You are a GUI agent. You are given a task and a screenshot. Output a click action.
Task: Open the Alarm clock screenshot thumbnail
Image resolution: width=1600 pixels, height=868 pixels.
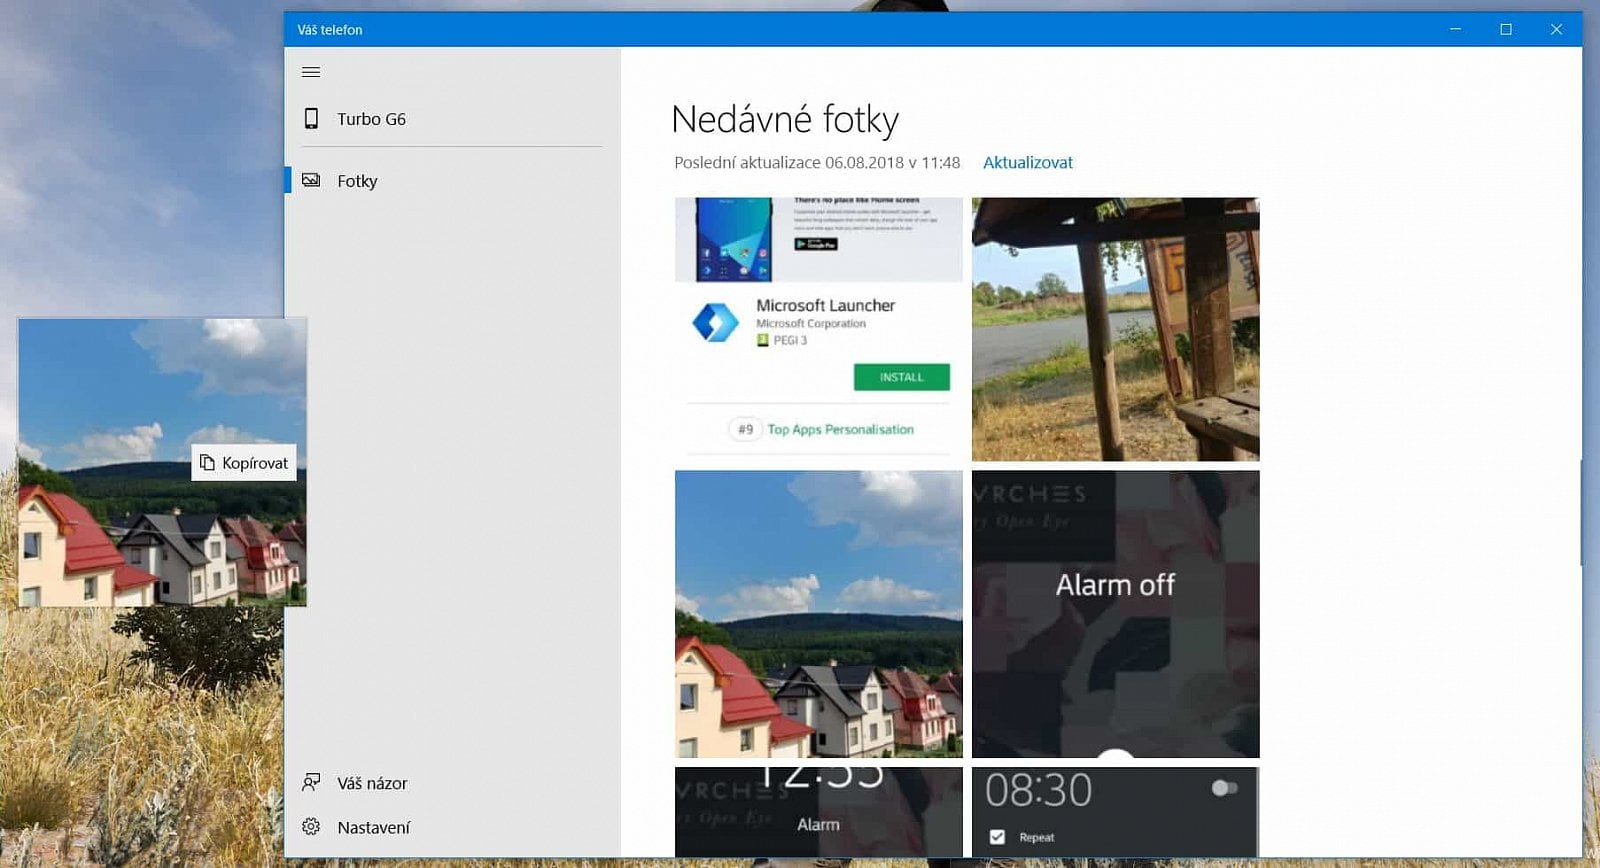818,812
